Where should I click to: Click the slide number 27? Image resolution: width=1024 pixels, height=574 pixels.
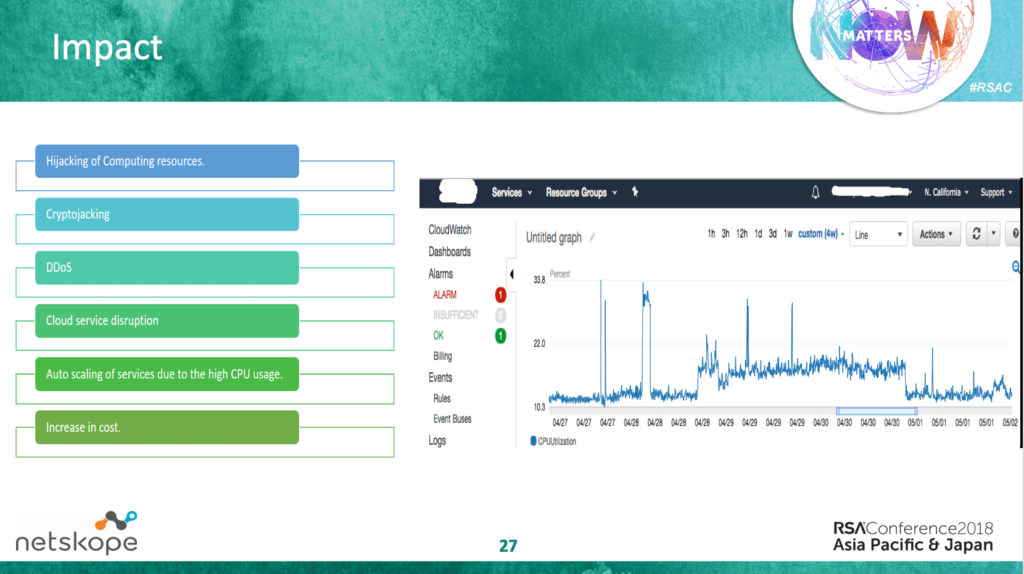click(x=508, y=546)
